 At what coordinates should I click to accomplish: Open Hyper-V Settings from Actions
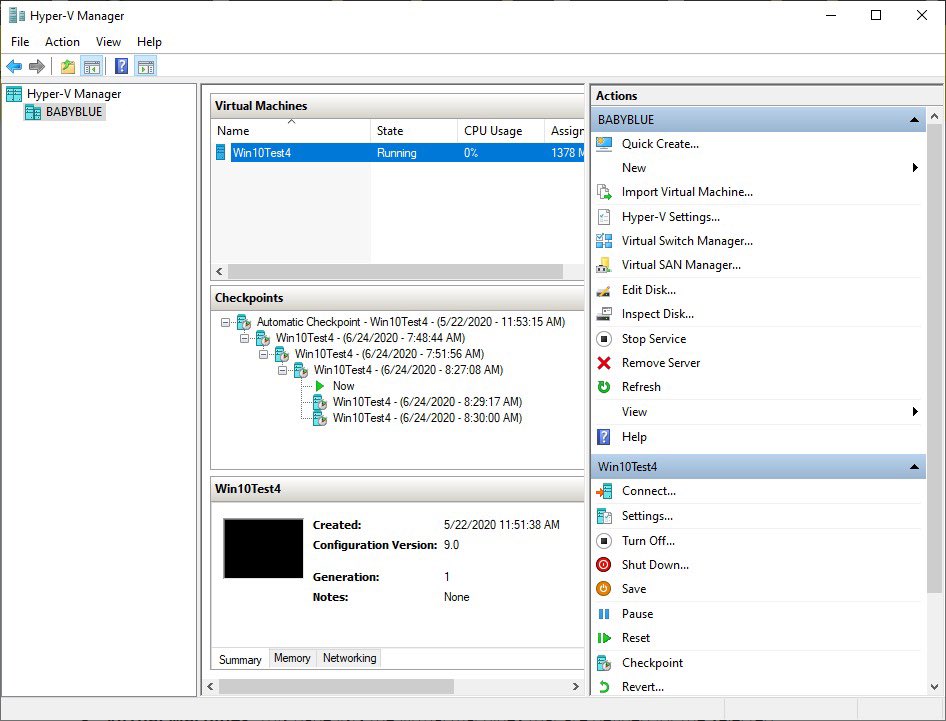tap(670, 217)
